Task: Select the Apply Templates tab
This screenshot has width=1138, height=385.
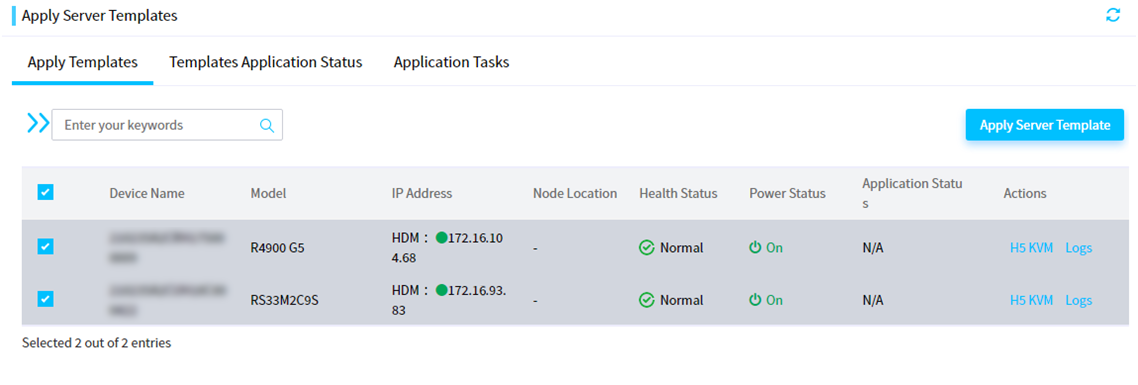Action: point(83,62)
